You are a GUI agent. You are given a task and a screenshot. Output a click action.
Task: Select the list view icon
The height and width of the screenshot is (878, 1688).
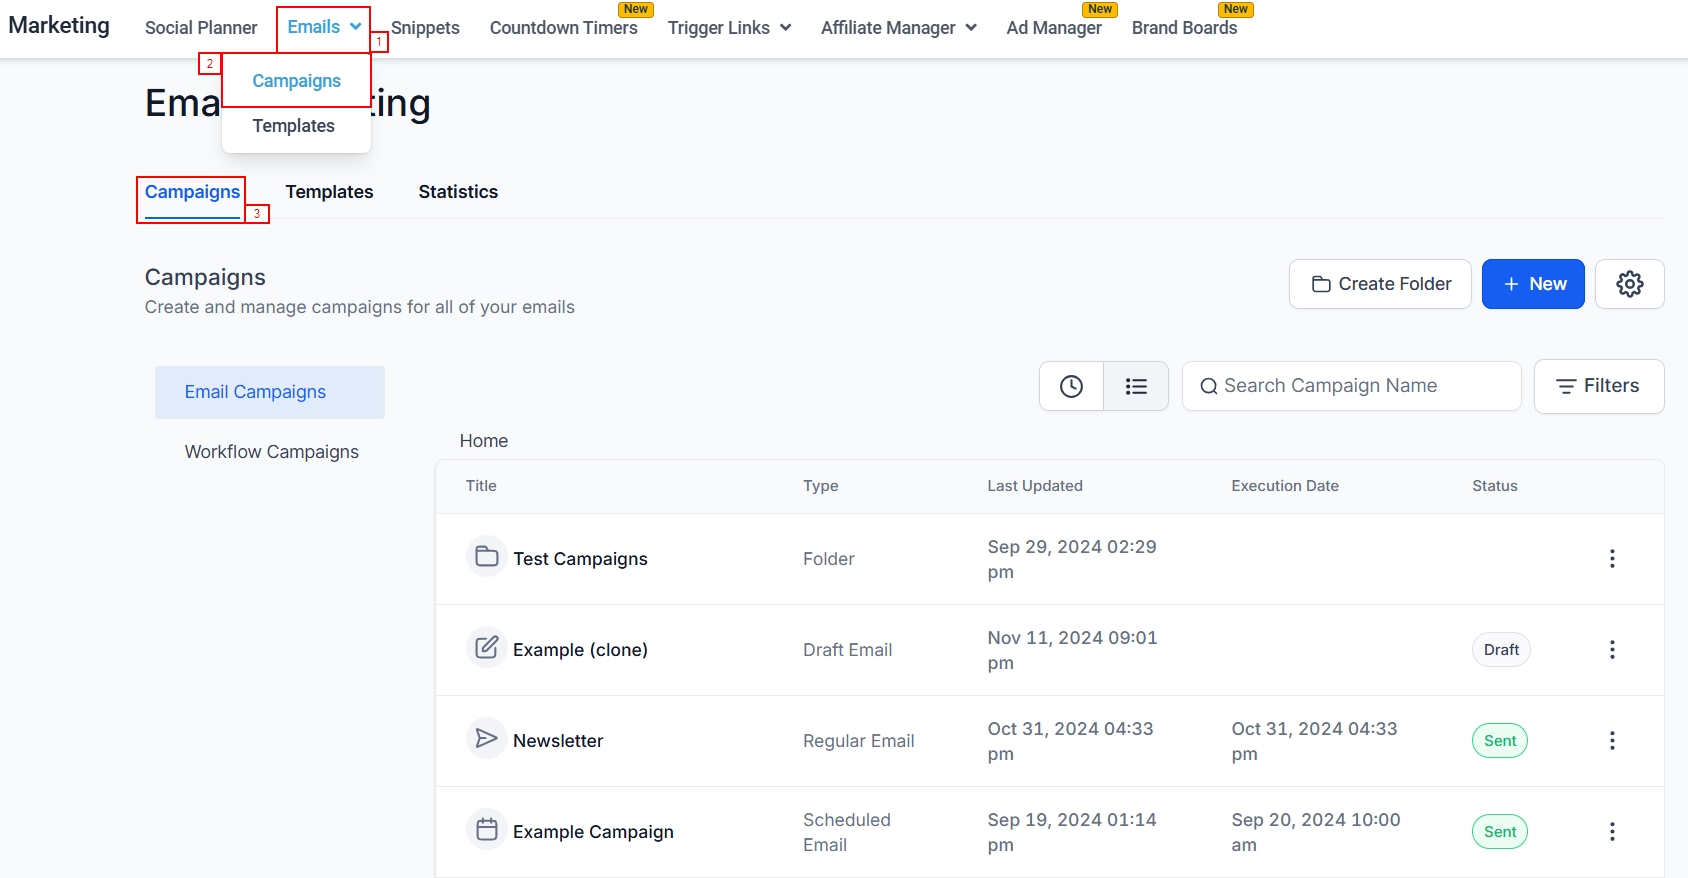[x=1136, y=386]
